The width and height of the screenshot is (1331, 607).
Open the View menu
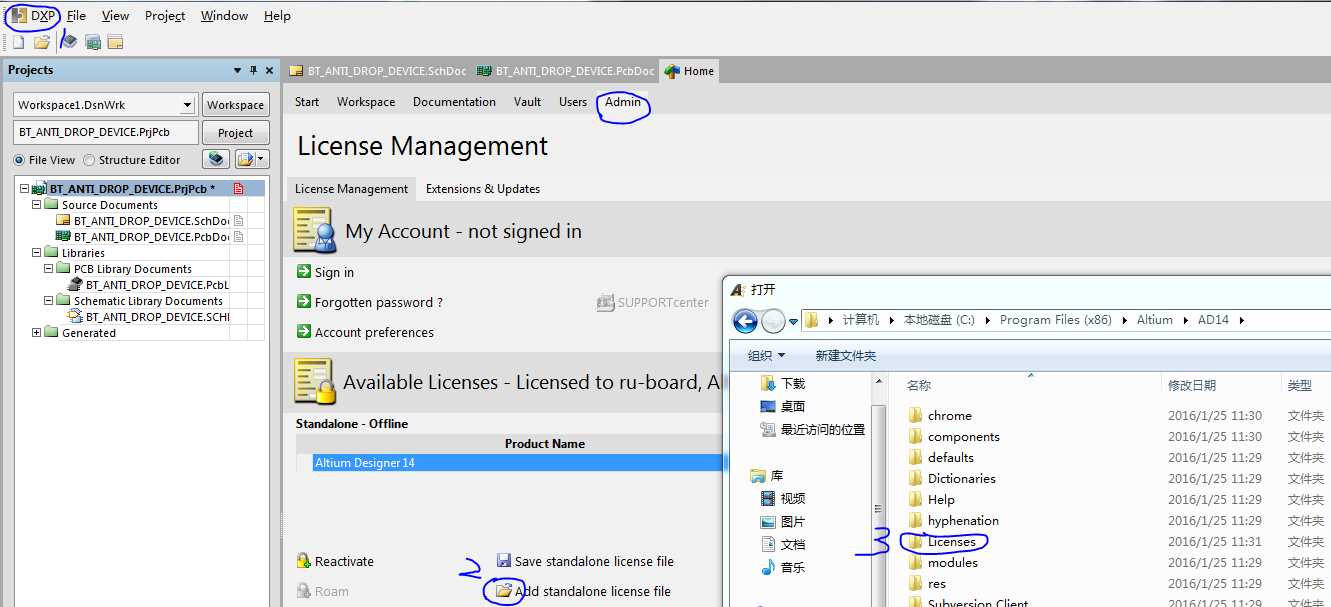(115, 16)
